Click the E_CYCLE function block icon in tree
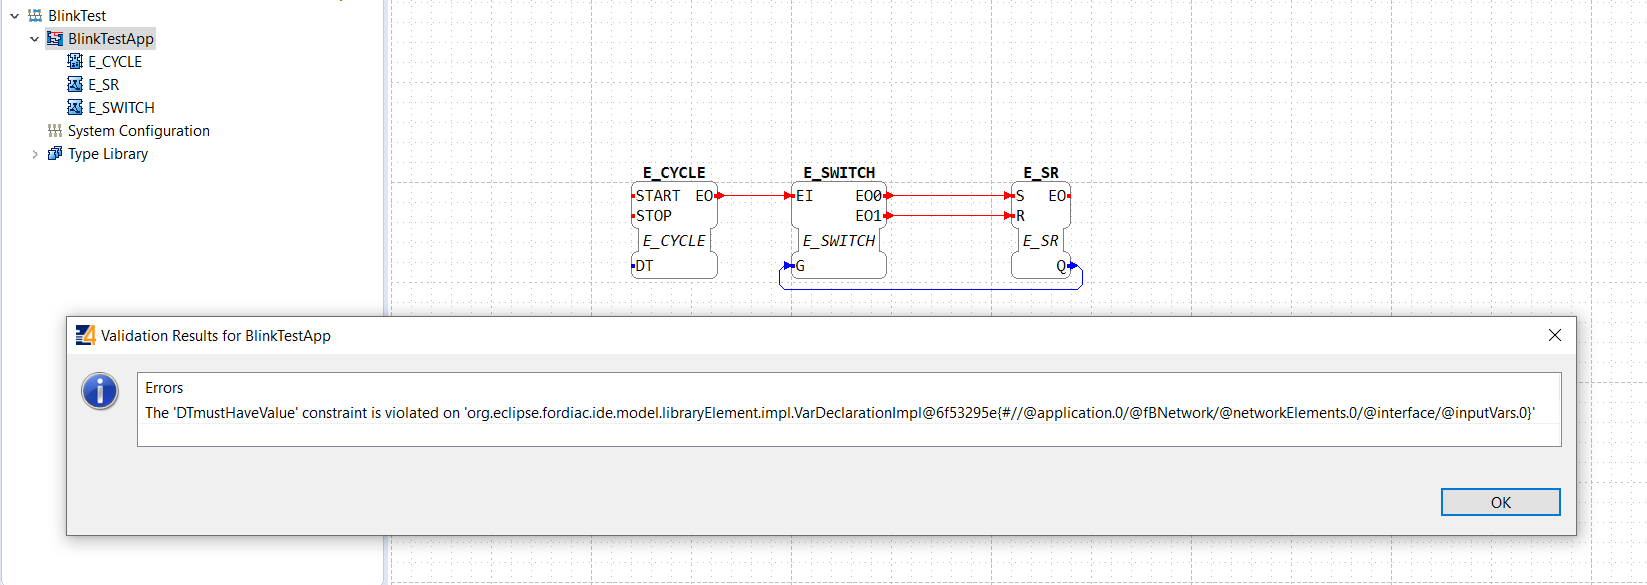1647x585 pixels. (x=75, y=62)
